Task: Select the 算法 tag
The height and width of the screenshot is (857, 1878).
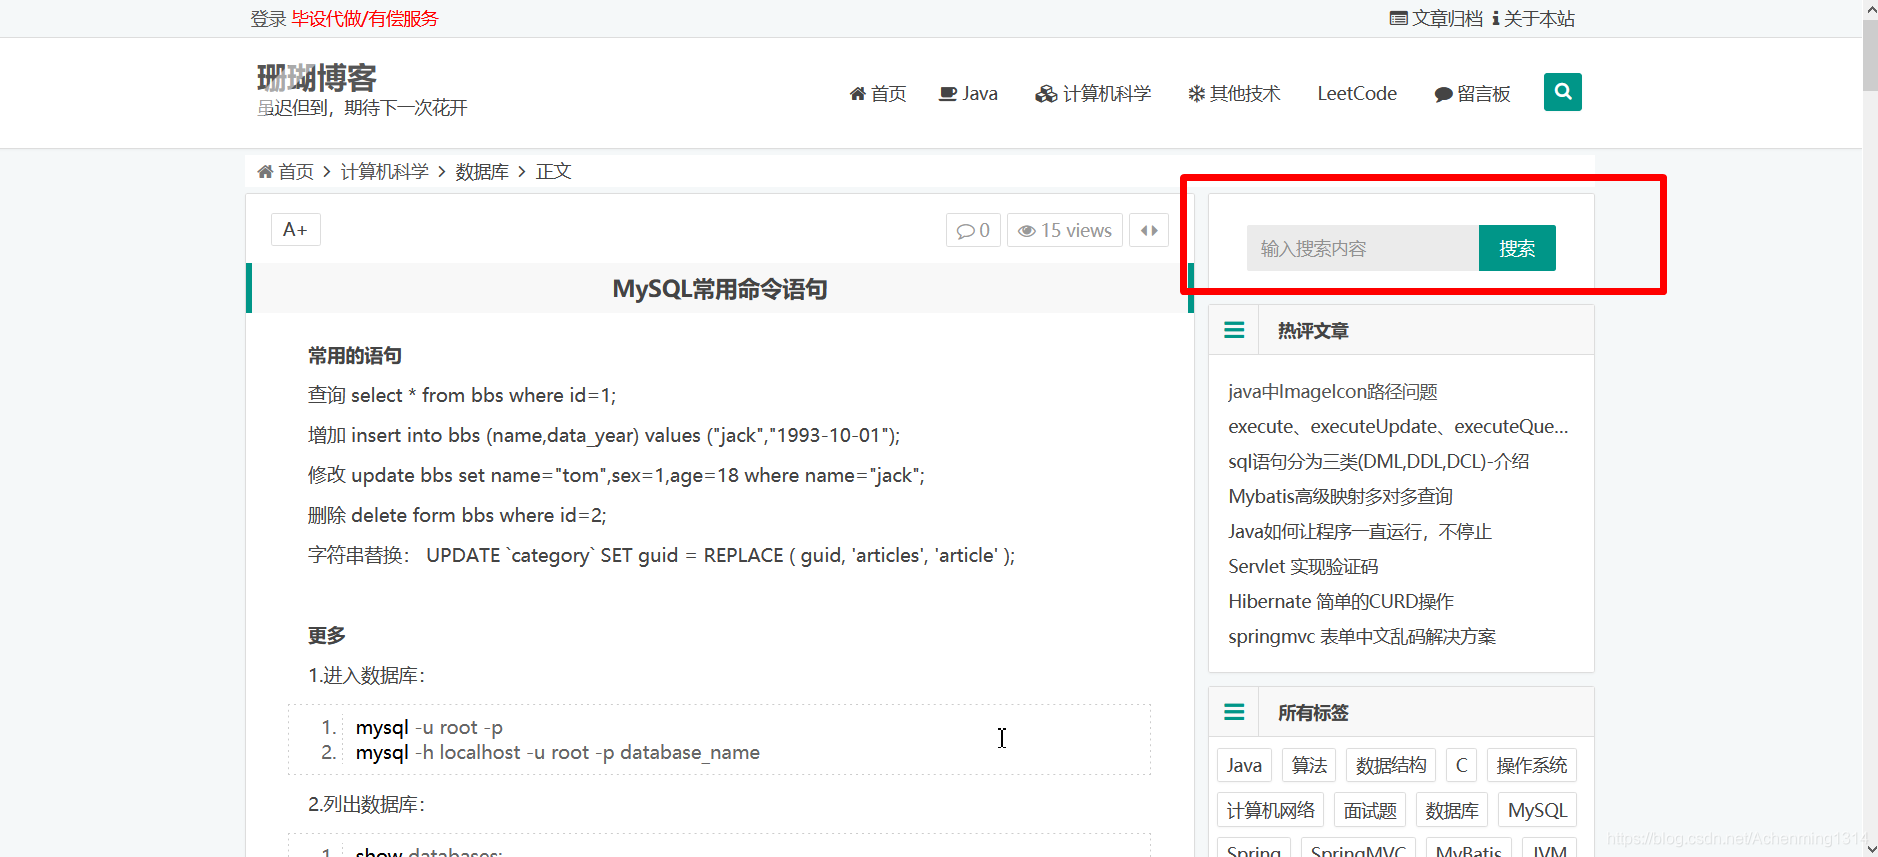Action: [1309, 765]
